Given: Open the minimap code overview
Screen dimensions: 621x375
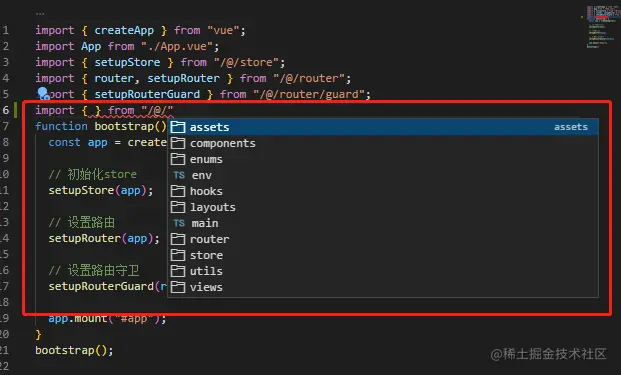Looking at the screenshot, I should 599,27.
